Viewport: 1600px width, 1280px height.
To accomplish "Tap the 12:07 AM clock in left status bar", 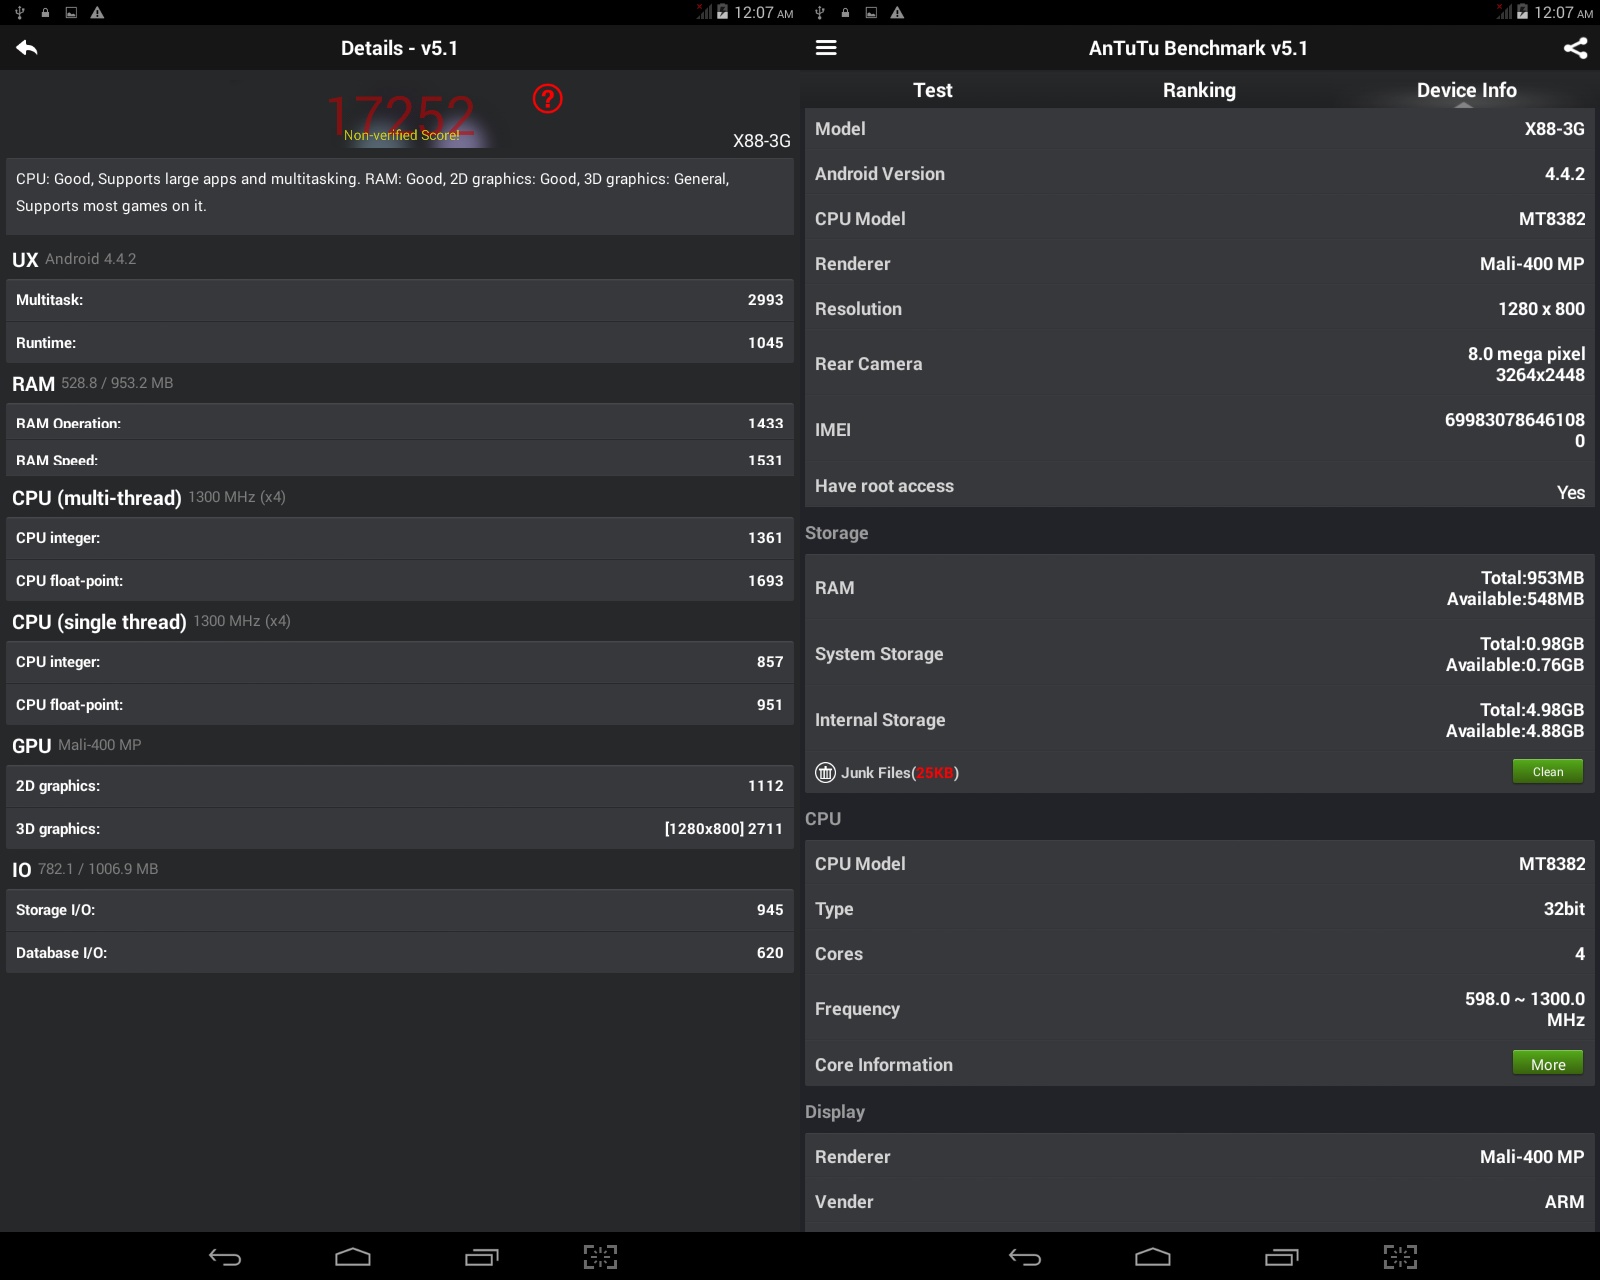I will (x=764, y=13).
